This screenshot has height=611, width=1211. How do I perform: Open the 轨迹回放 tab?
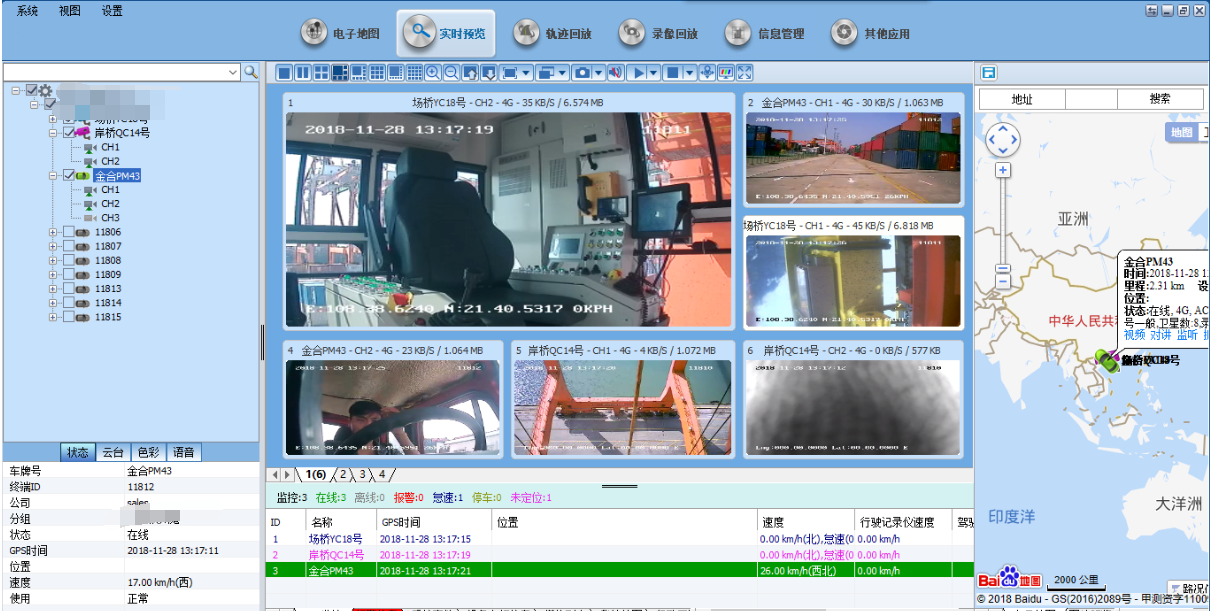tap(553, 33)
